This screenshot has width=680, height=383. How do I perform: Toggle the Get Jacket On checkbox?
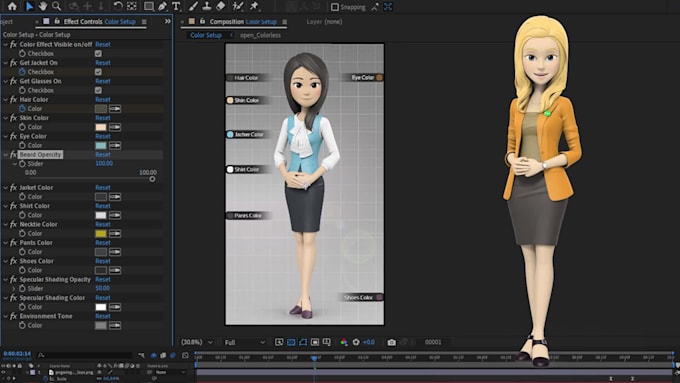pyautogui.click(x=98, y=72)
